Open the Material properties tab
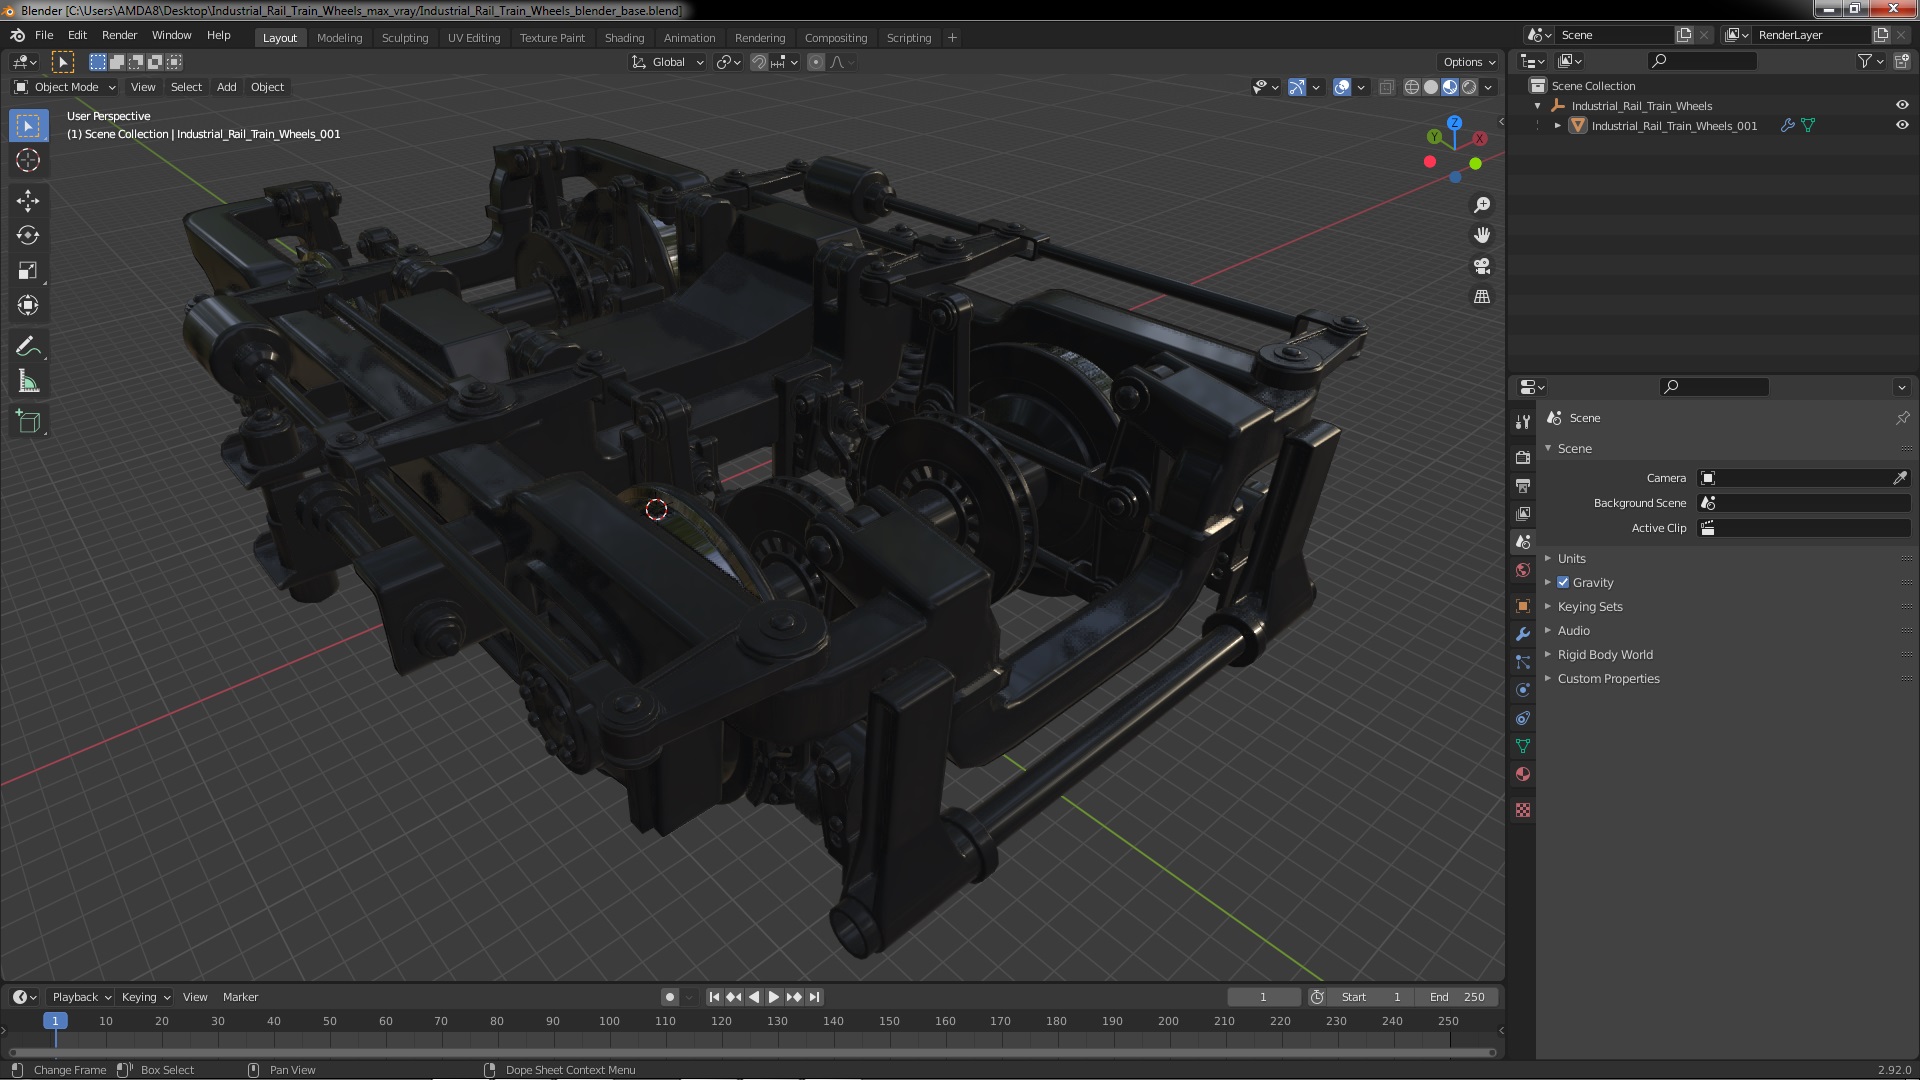The height and width of the screenshot is (1080, 1920). [x=1523, y=774]
